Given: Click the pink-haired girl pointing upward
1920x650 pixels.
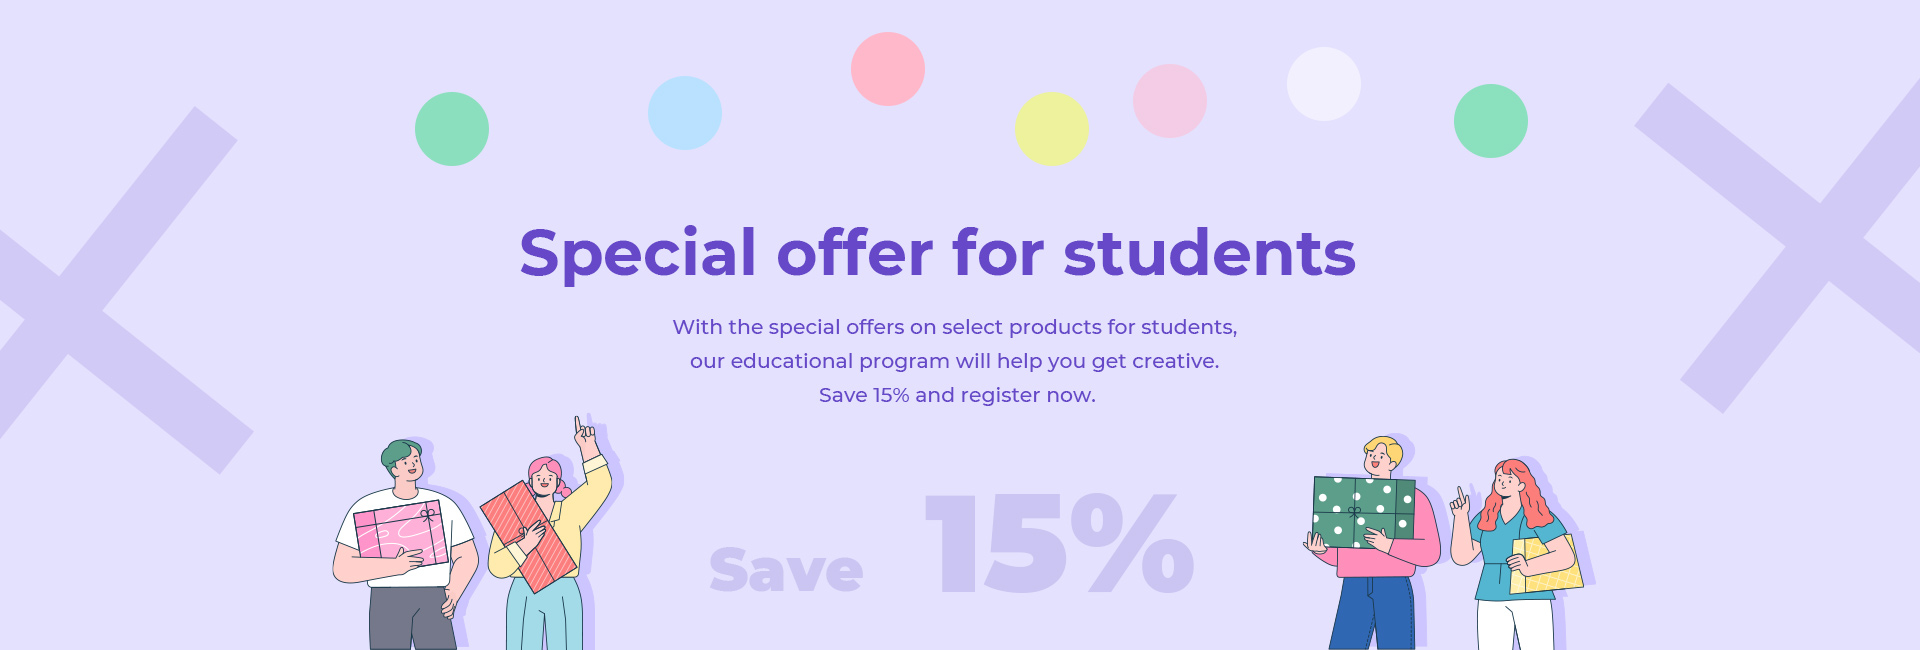Looking at the screenshot, I should pos(550,535).
